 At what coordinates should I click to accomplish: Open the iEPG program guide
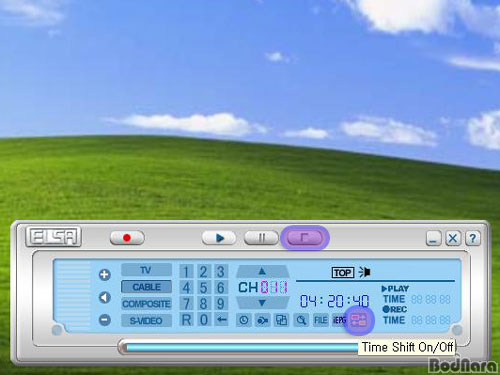[339, 320]
